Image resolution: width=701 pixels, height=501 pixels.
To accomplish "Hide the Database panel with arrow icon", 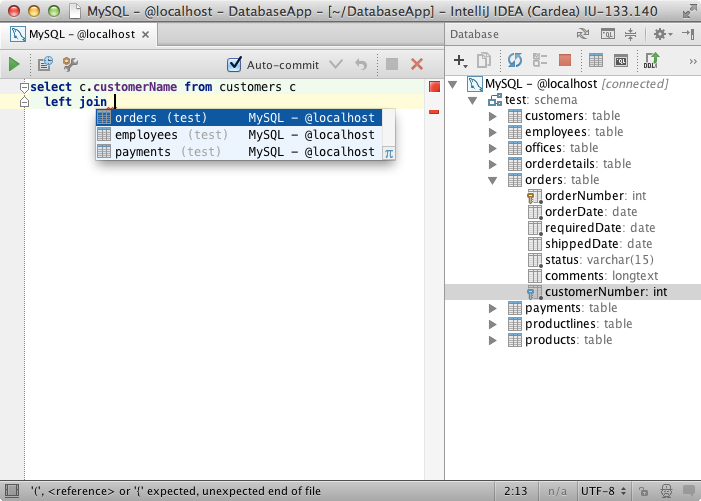I will pyautogui.click(x=688, y=34).
